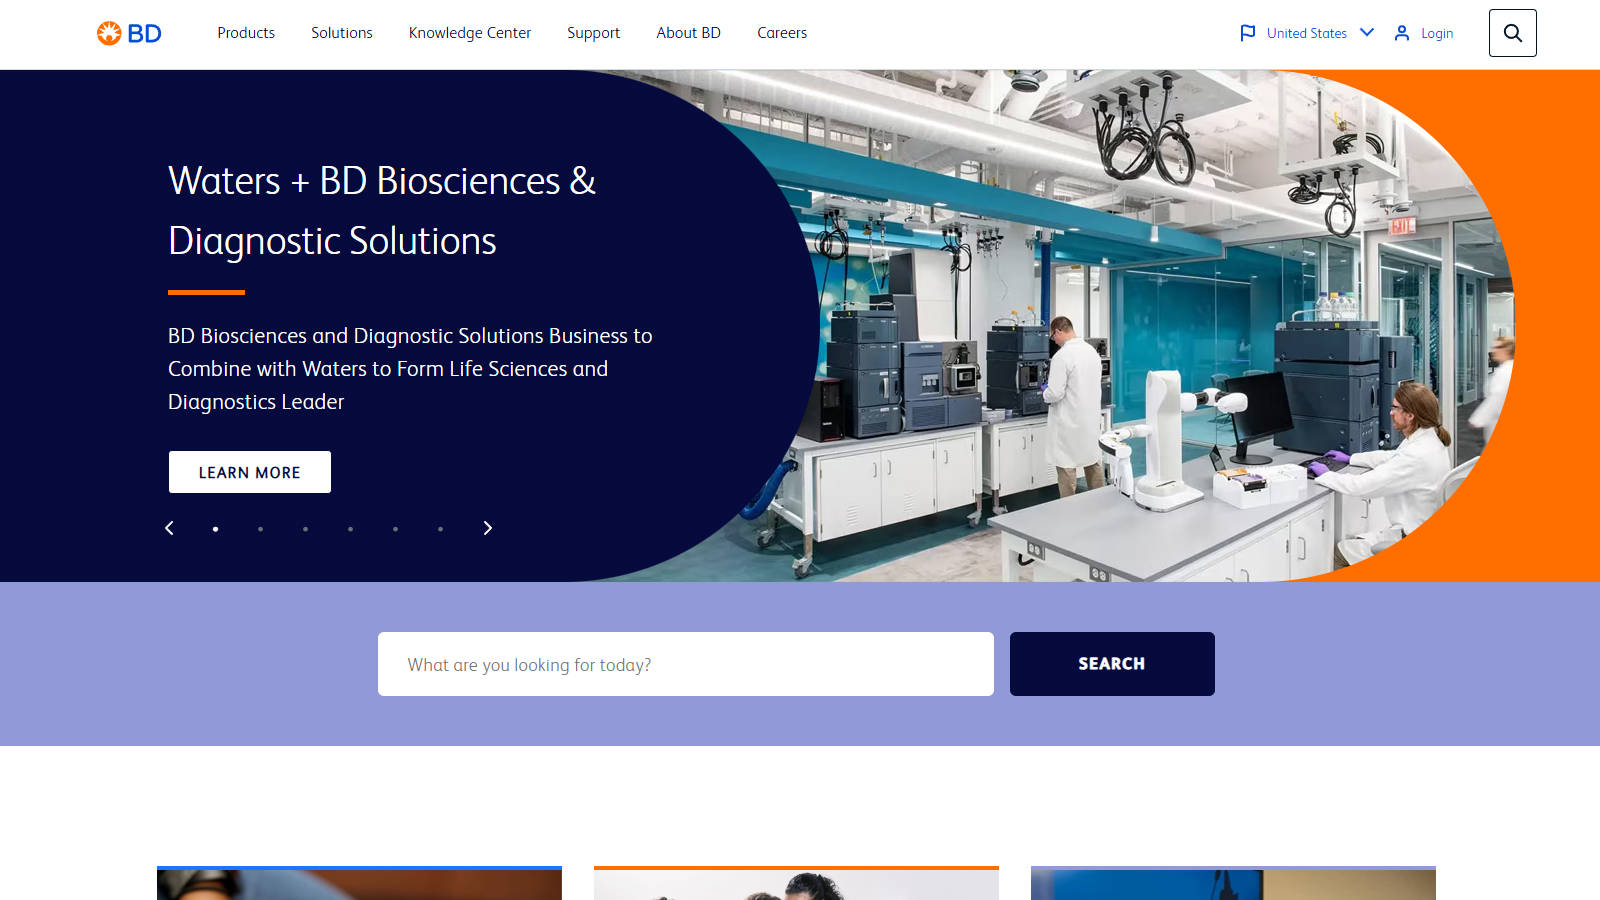
Task: Expand the United States country chevron
Action: pos(1367,32)
